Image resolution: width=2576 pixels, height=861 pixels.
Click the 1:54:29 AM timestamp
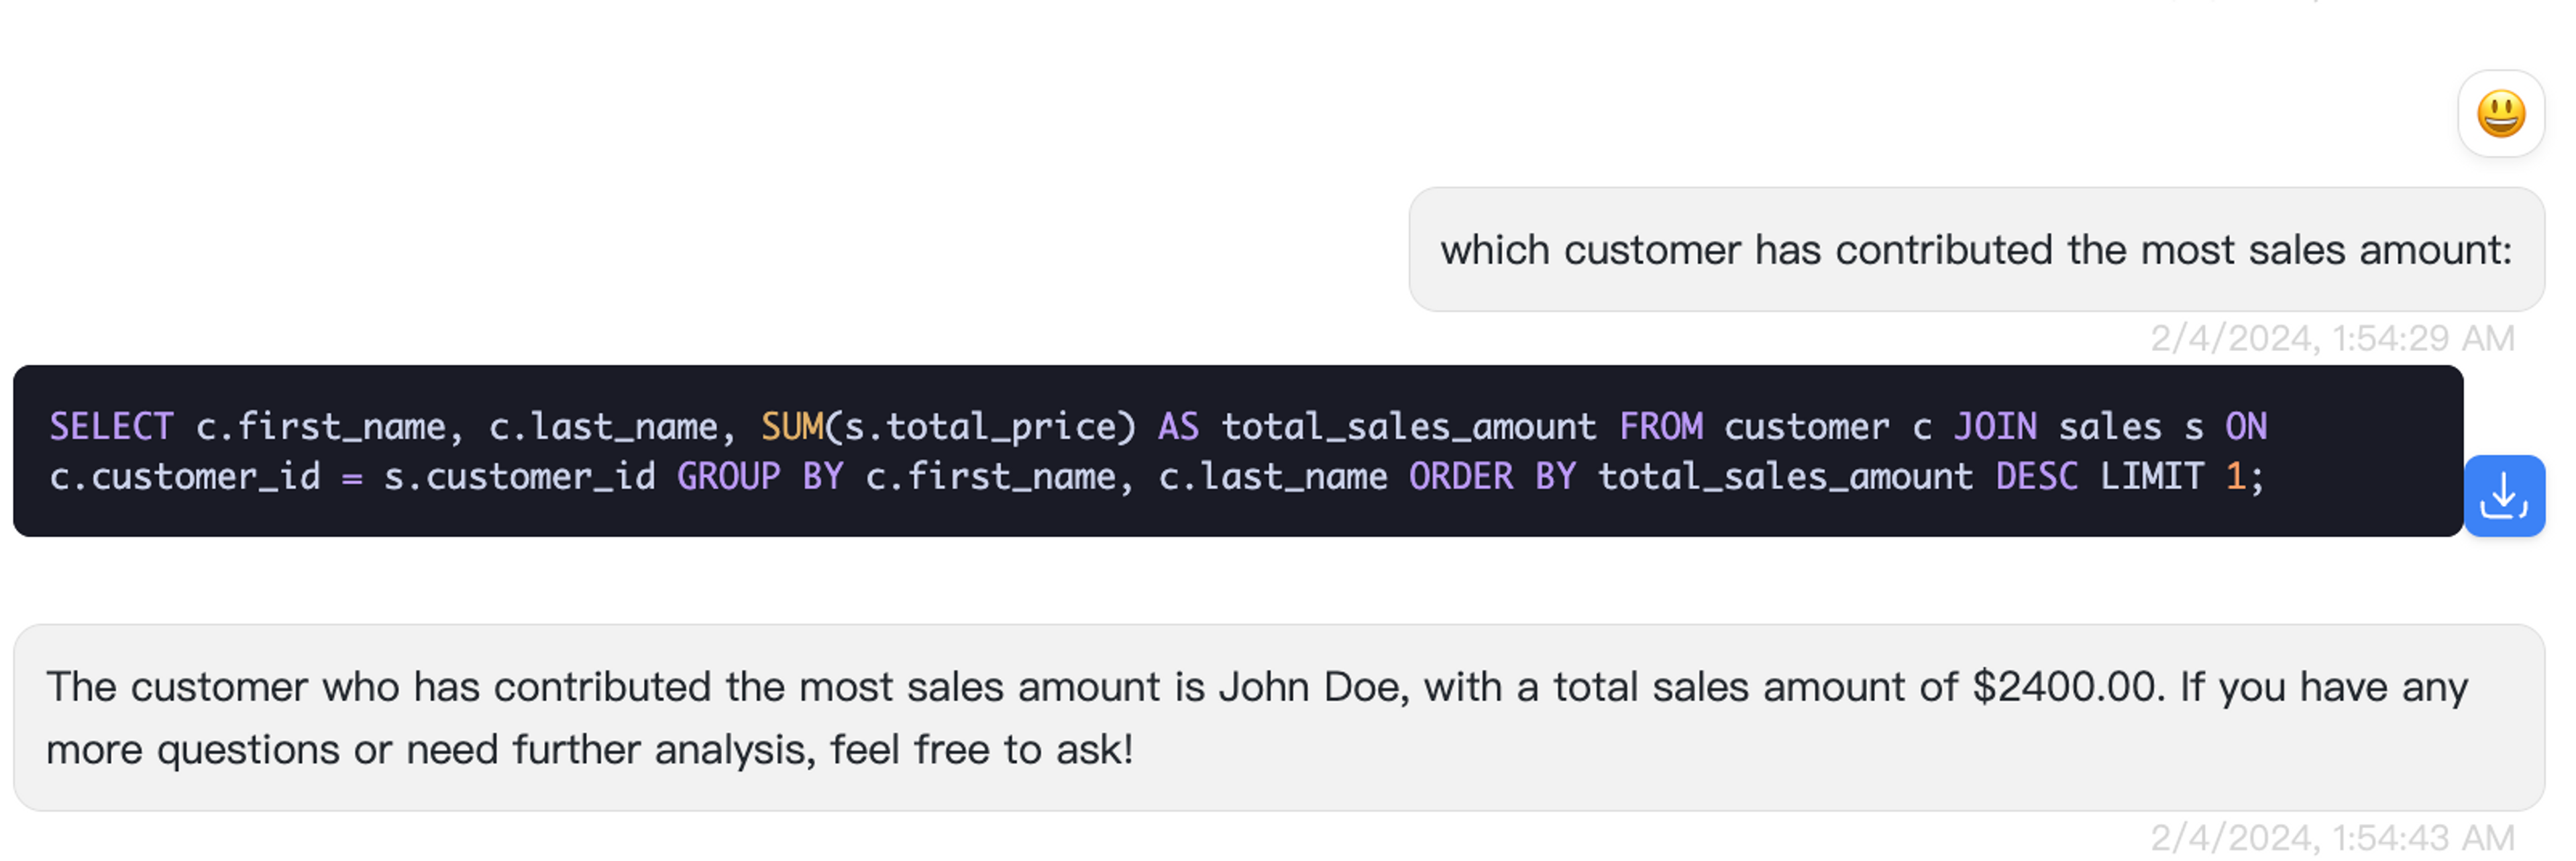2332,339
